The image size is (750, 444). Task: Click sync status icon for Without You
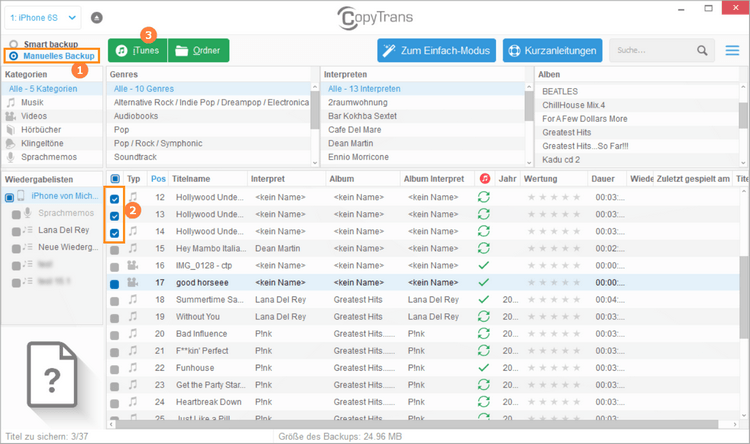tap(484, 316)
